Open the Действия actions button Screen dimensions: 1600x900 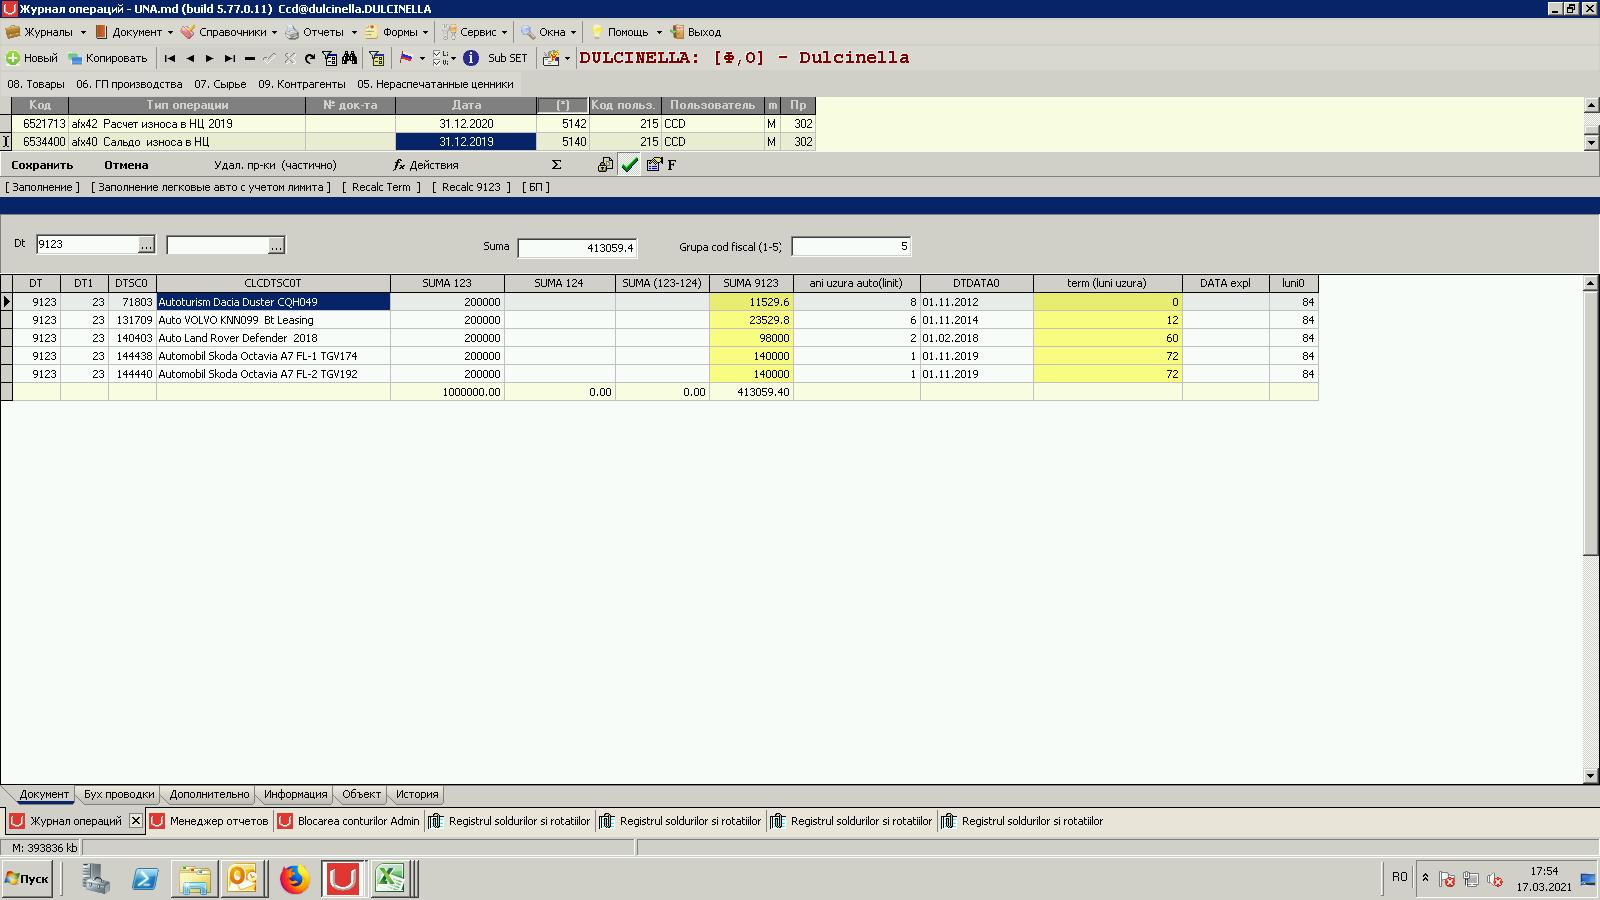(426, 165)
